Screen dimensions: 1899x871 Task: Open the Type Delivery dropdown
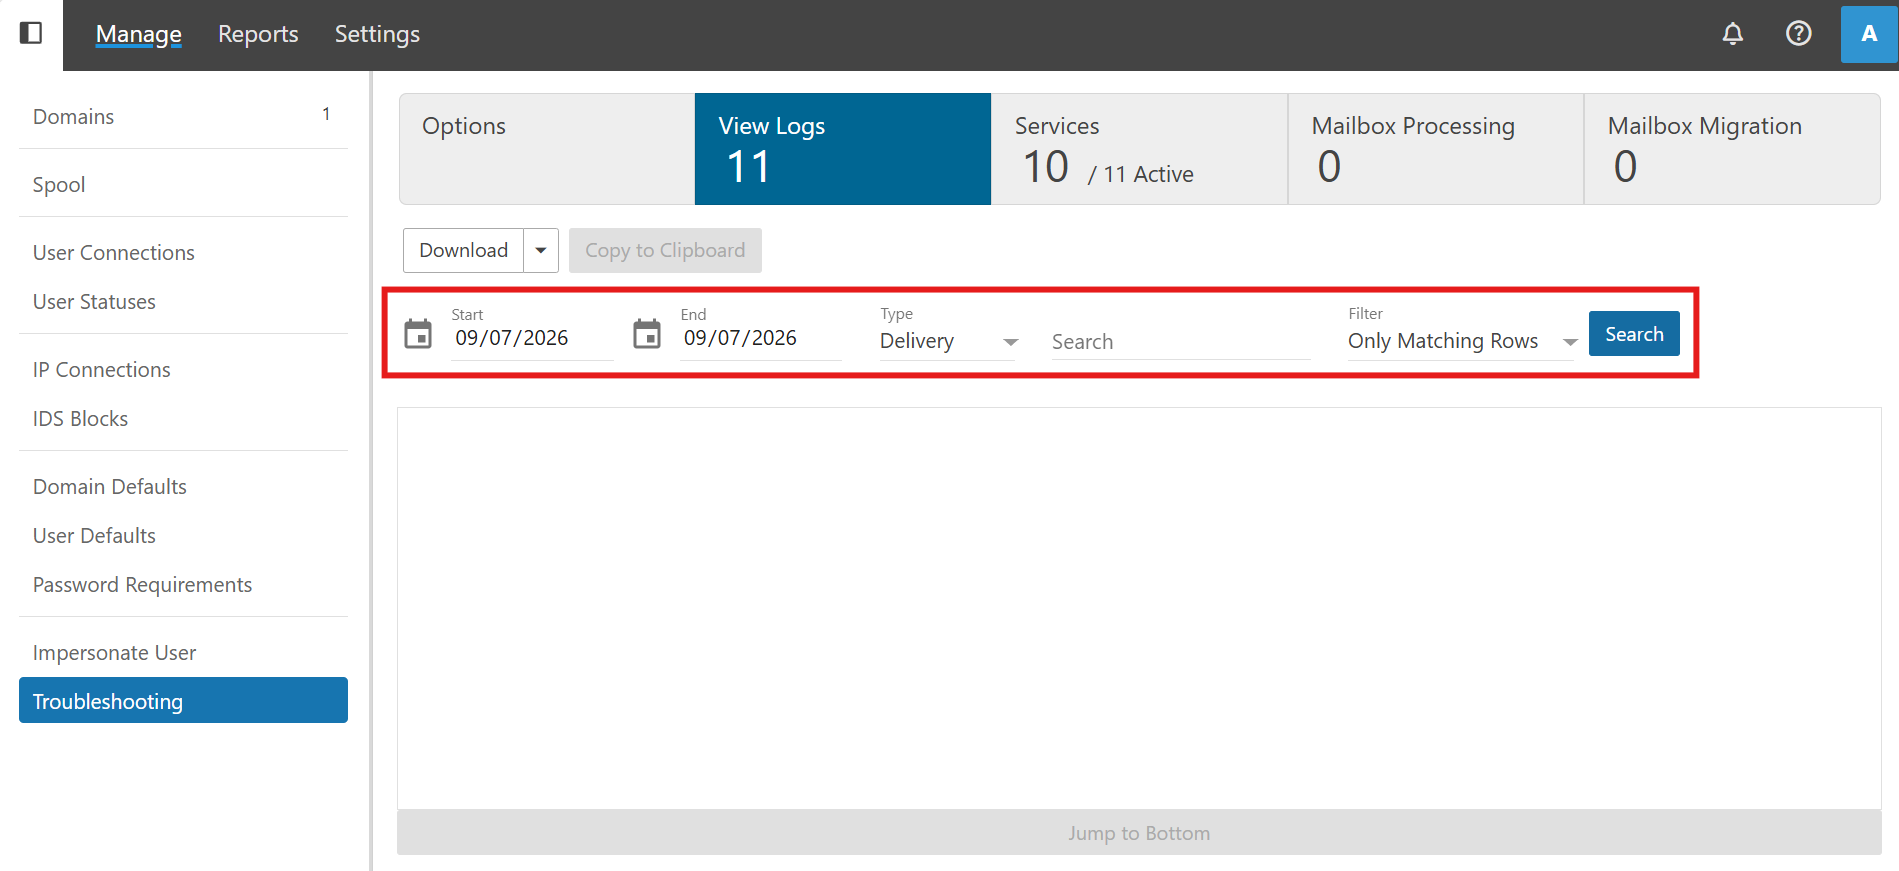pyautogui.click(x=948, y=341)
